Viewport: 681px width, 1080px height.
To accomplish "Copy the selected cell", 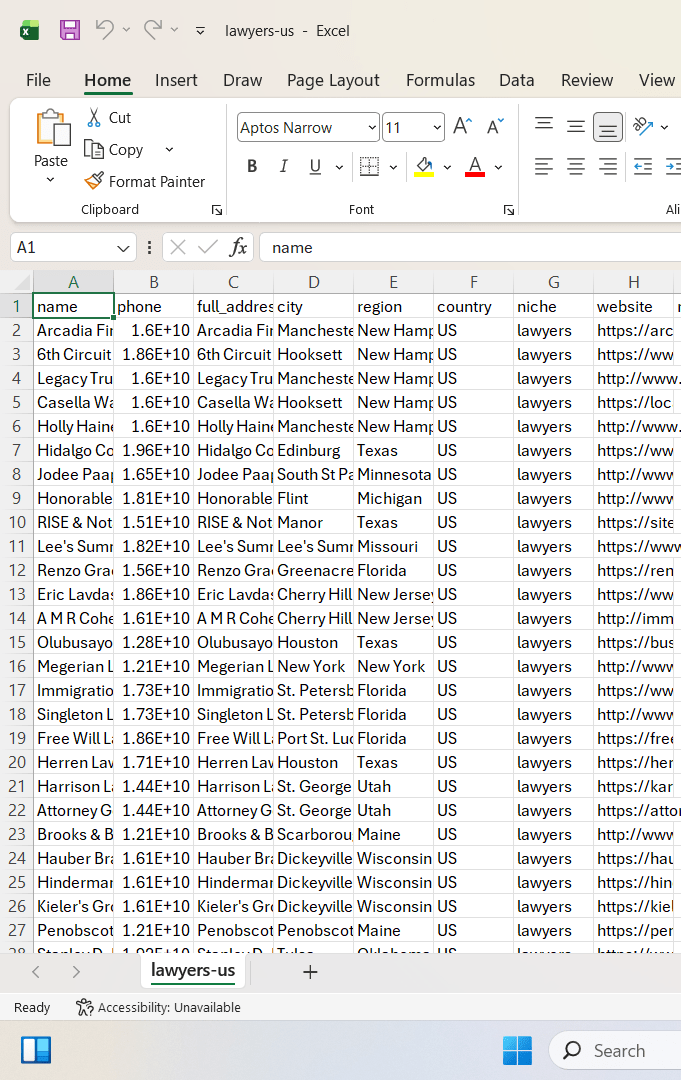I will tap(114, 149).
